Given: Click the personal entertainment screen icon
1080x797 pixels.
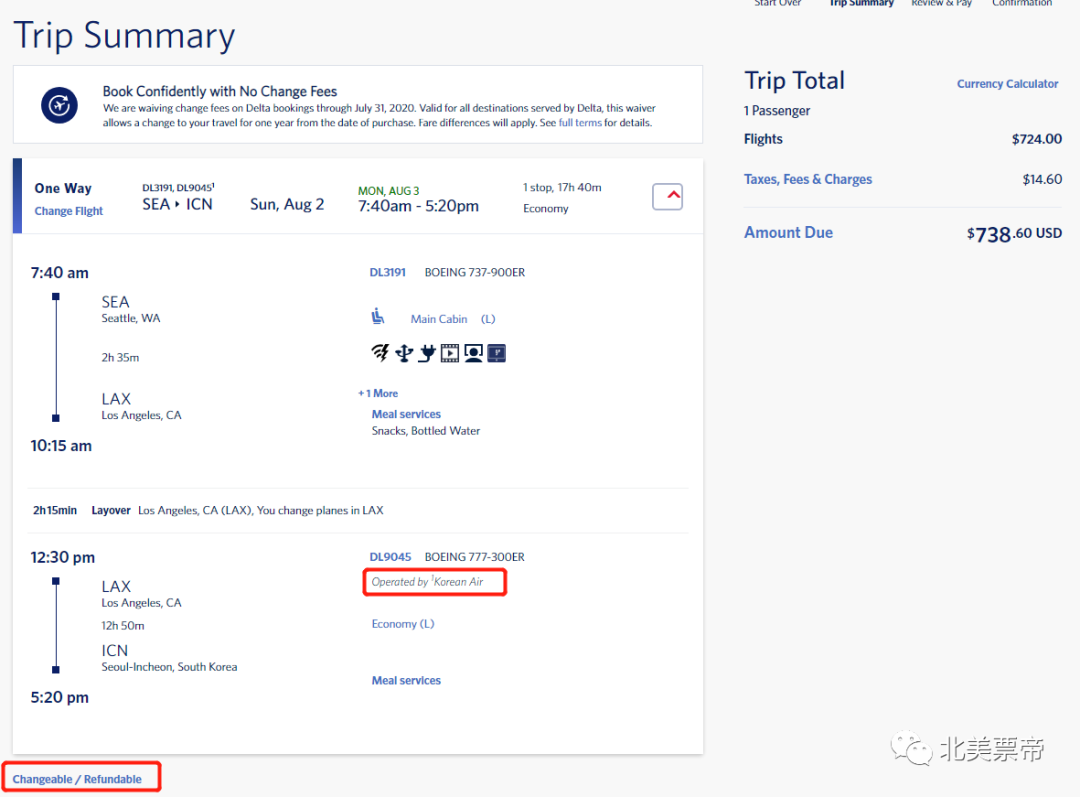Looking at the screenshot, I should [x=473, y=352].
